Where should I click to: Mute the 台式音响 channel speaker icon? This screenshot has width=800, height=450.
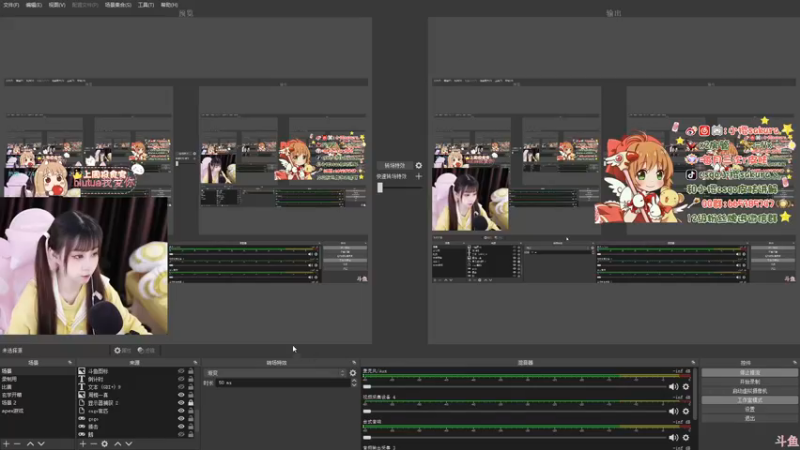coord(673,437)
